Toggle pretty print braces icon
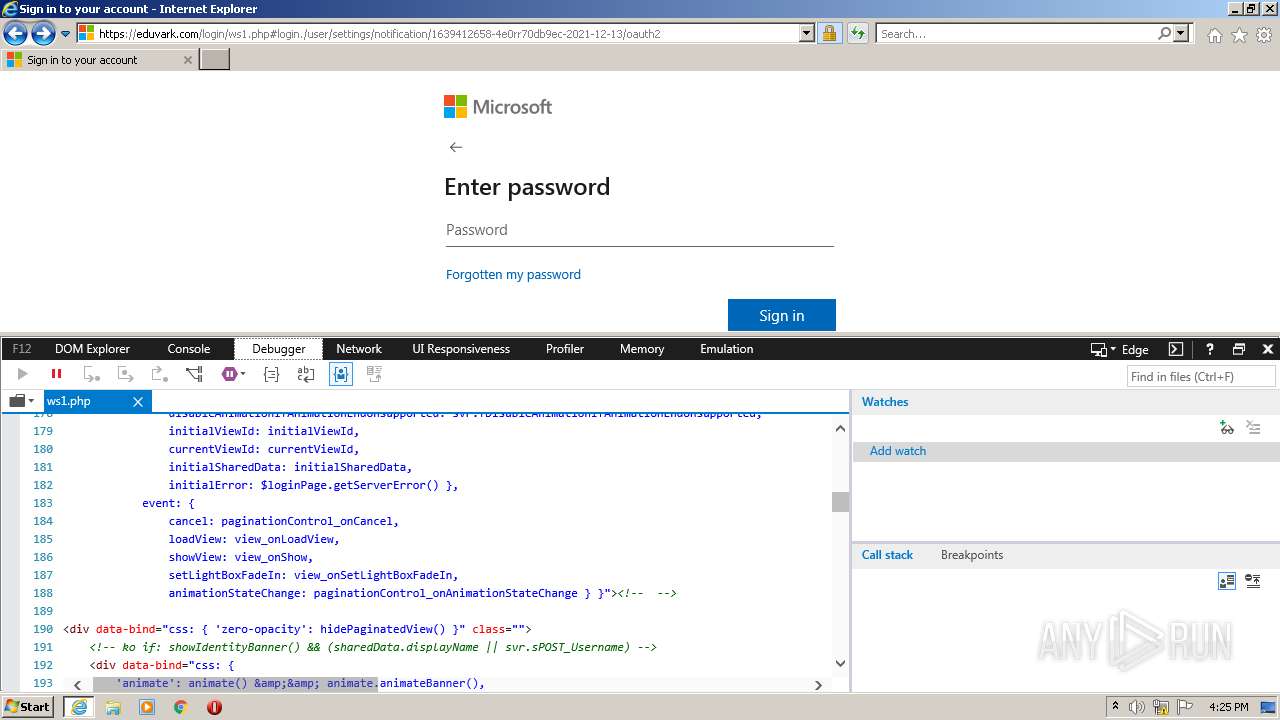Image resolution: width=1280 pixels, height=720 pixels. [x=271, y=374]
